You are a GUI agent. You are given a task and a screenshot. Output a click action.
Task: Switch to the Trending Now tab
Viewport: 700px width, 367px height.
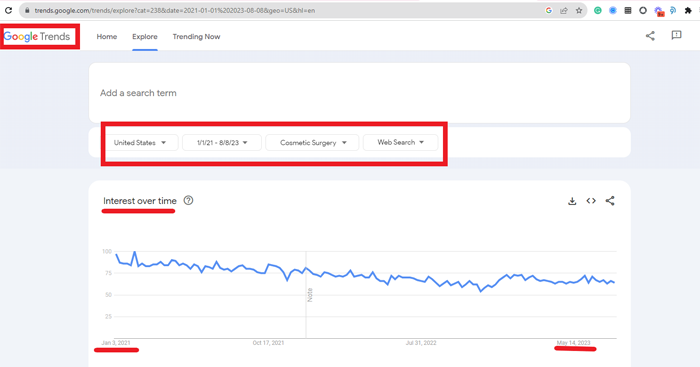196,37
